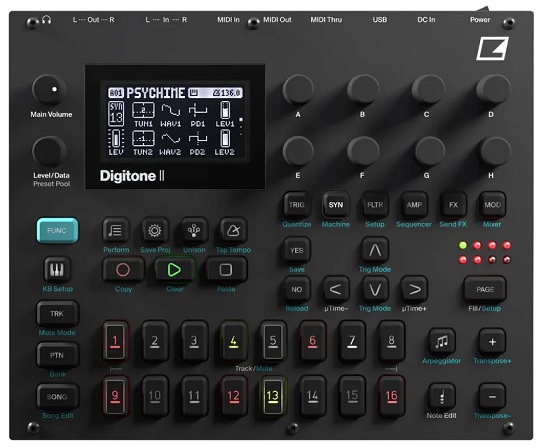Image resolution: width=540 pixels, height=448 pixels.
Task: Click the Note Edit button
Action: tap(442, 397)
